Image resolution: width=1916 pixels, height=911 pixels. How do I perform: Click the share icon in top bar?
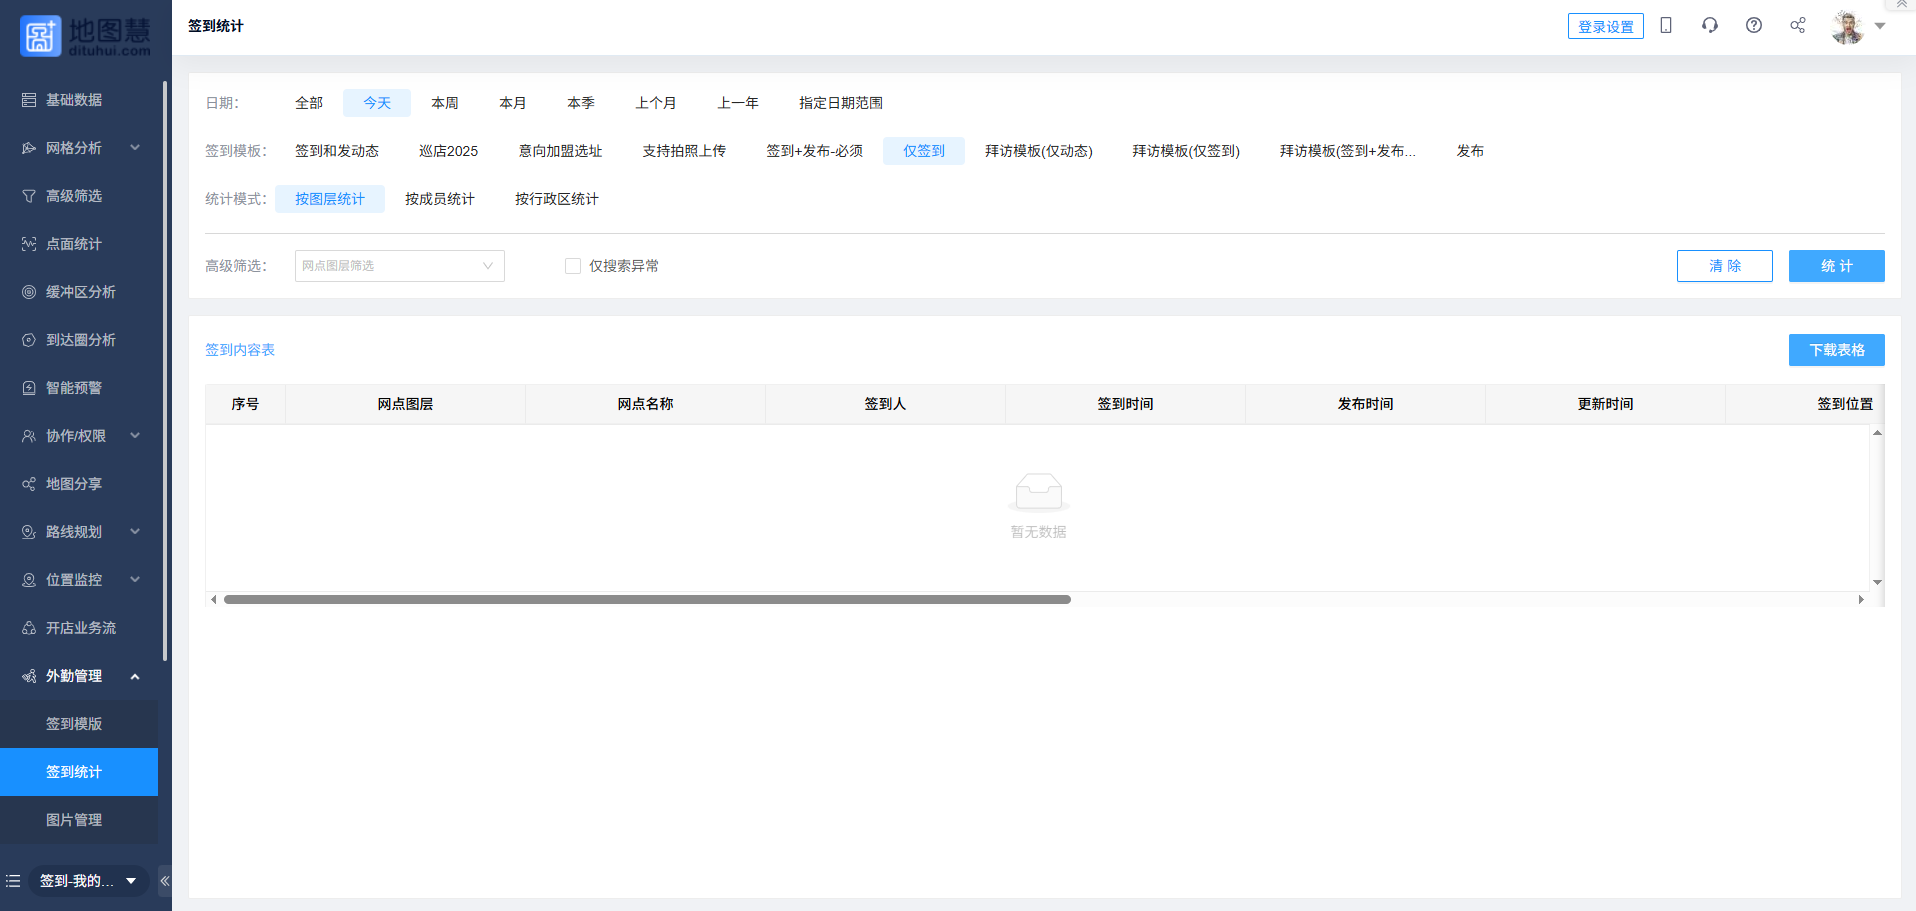point(1798,26)
